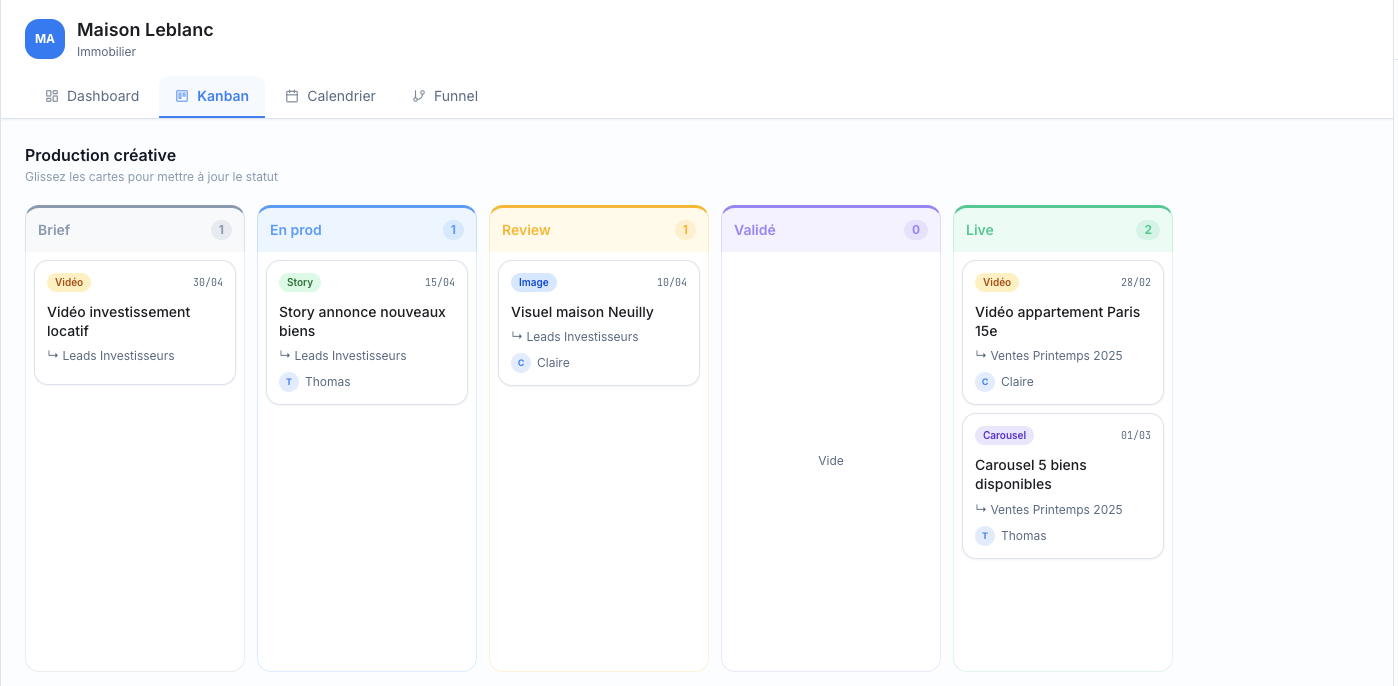1398x686 pixels.
Task: Click the Carousel tag in Live column
Action: [1004, 436]
